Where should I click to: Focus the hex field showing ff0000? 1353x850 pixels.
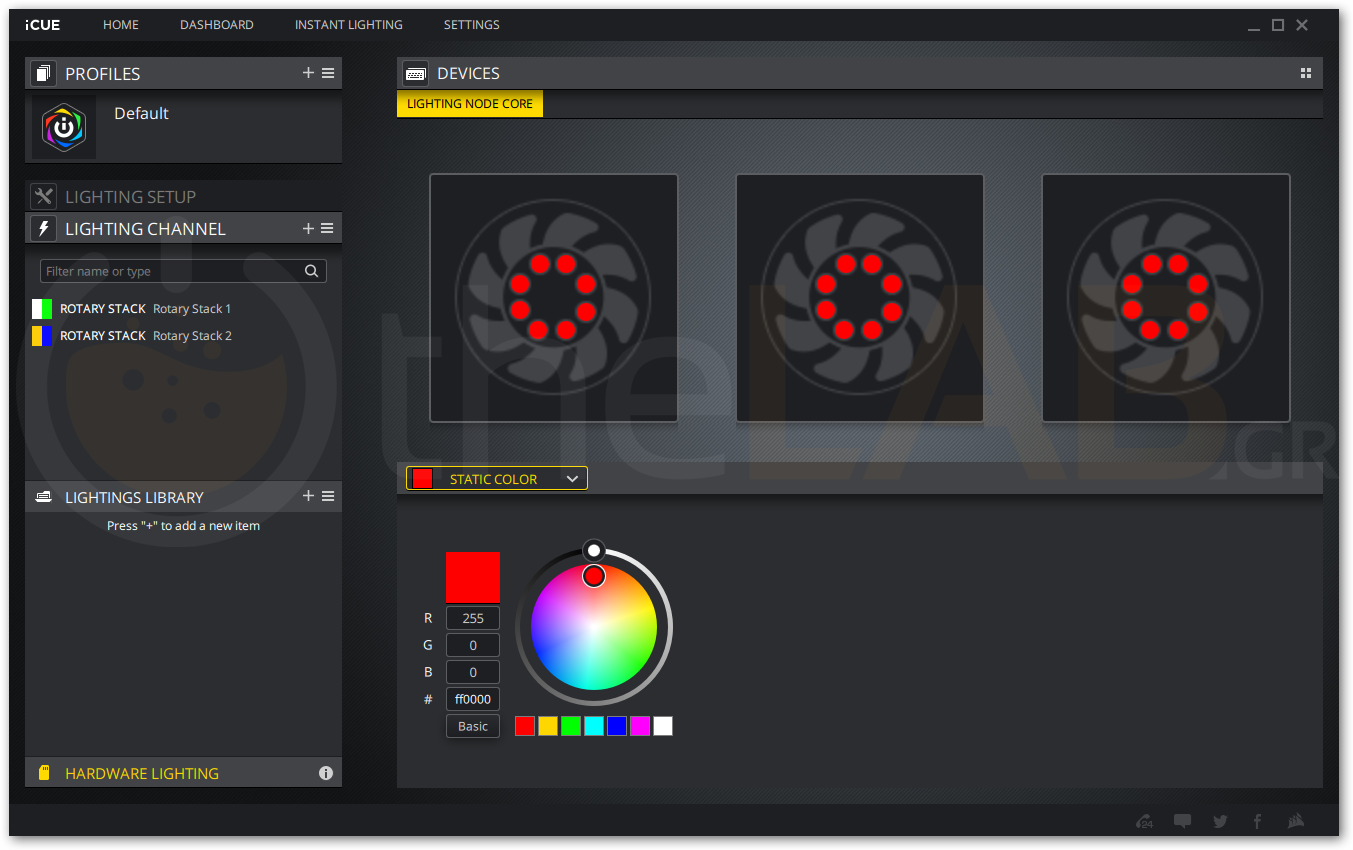(x=473, y=699)
